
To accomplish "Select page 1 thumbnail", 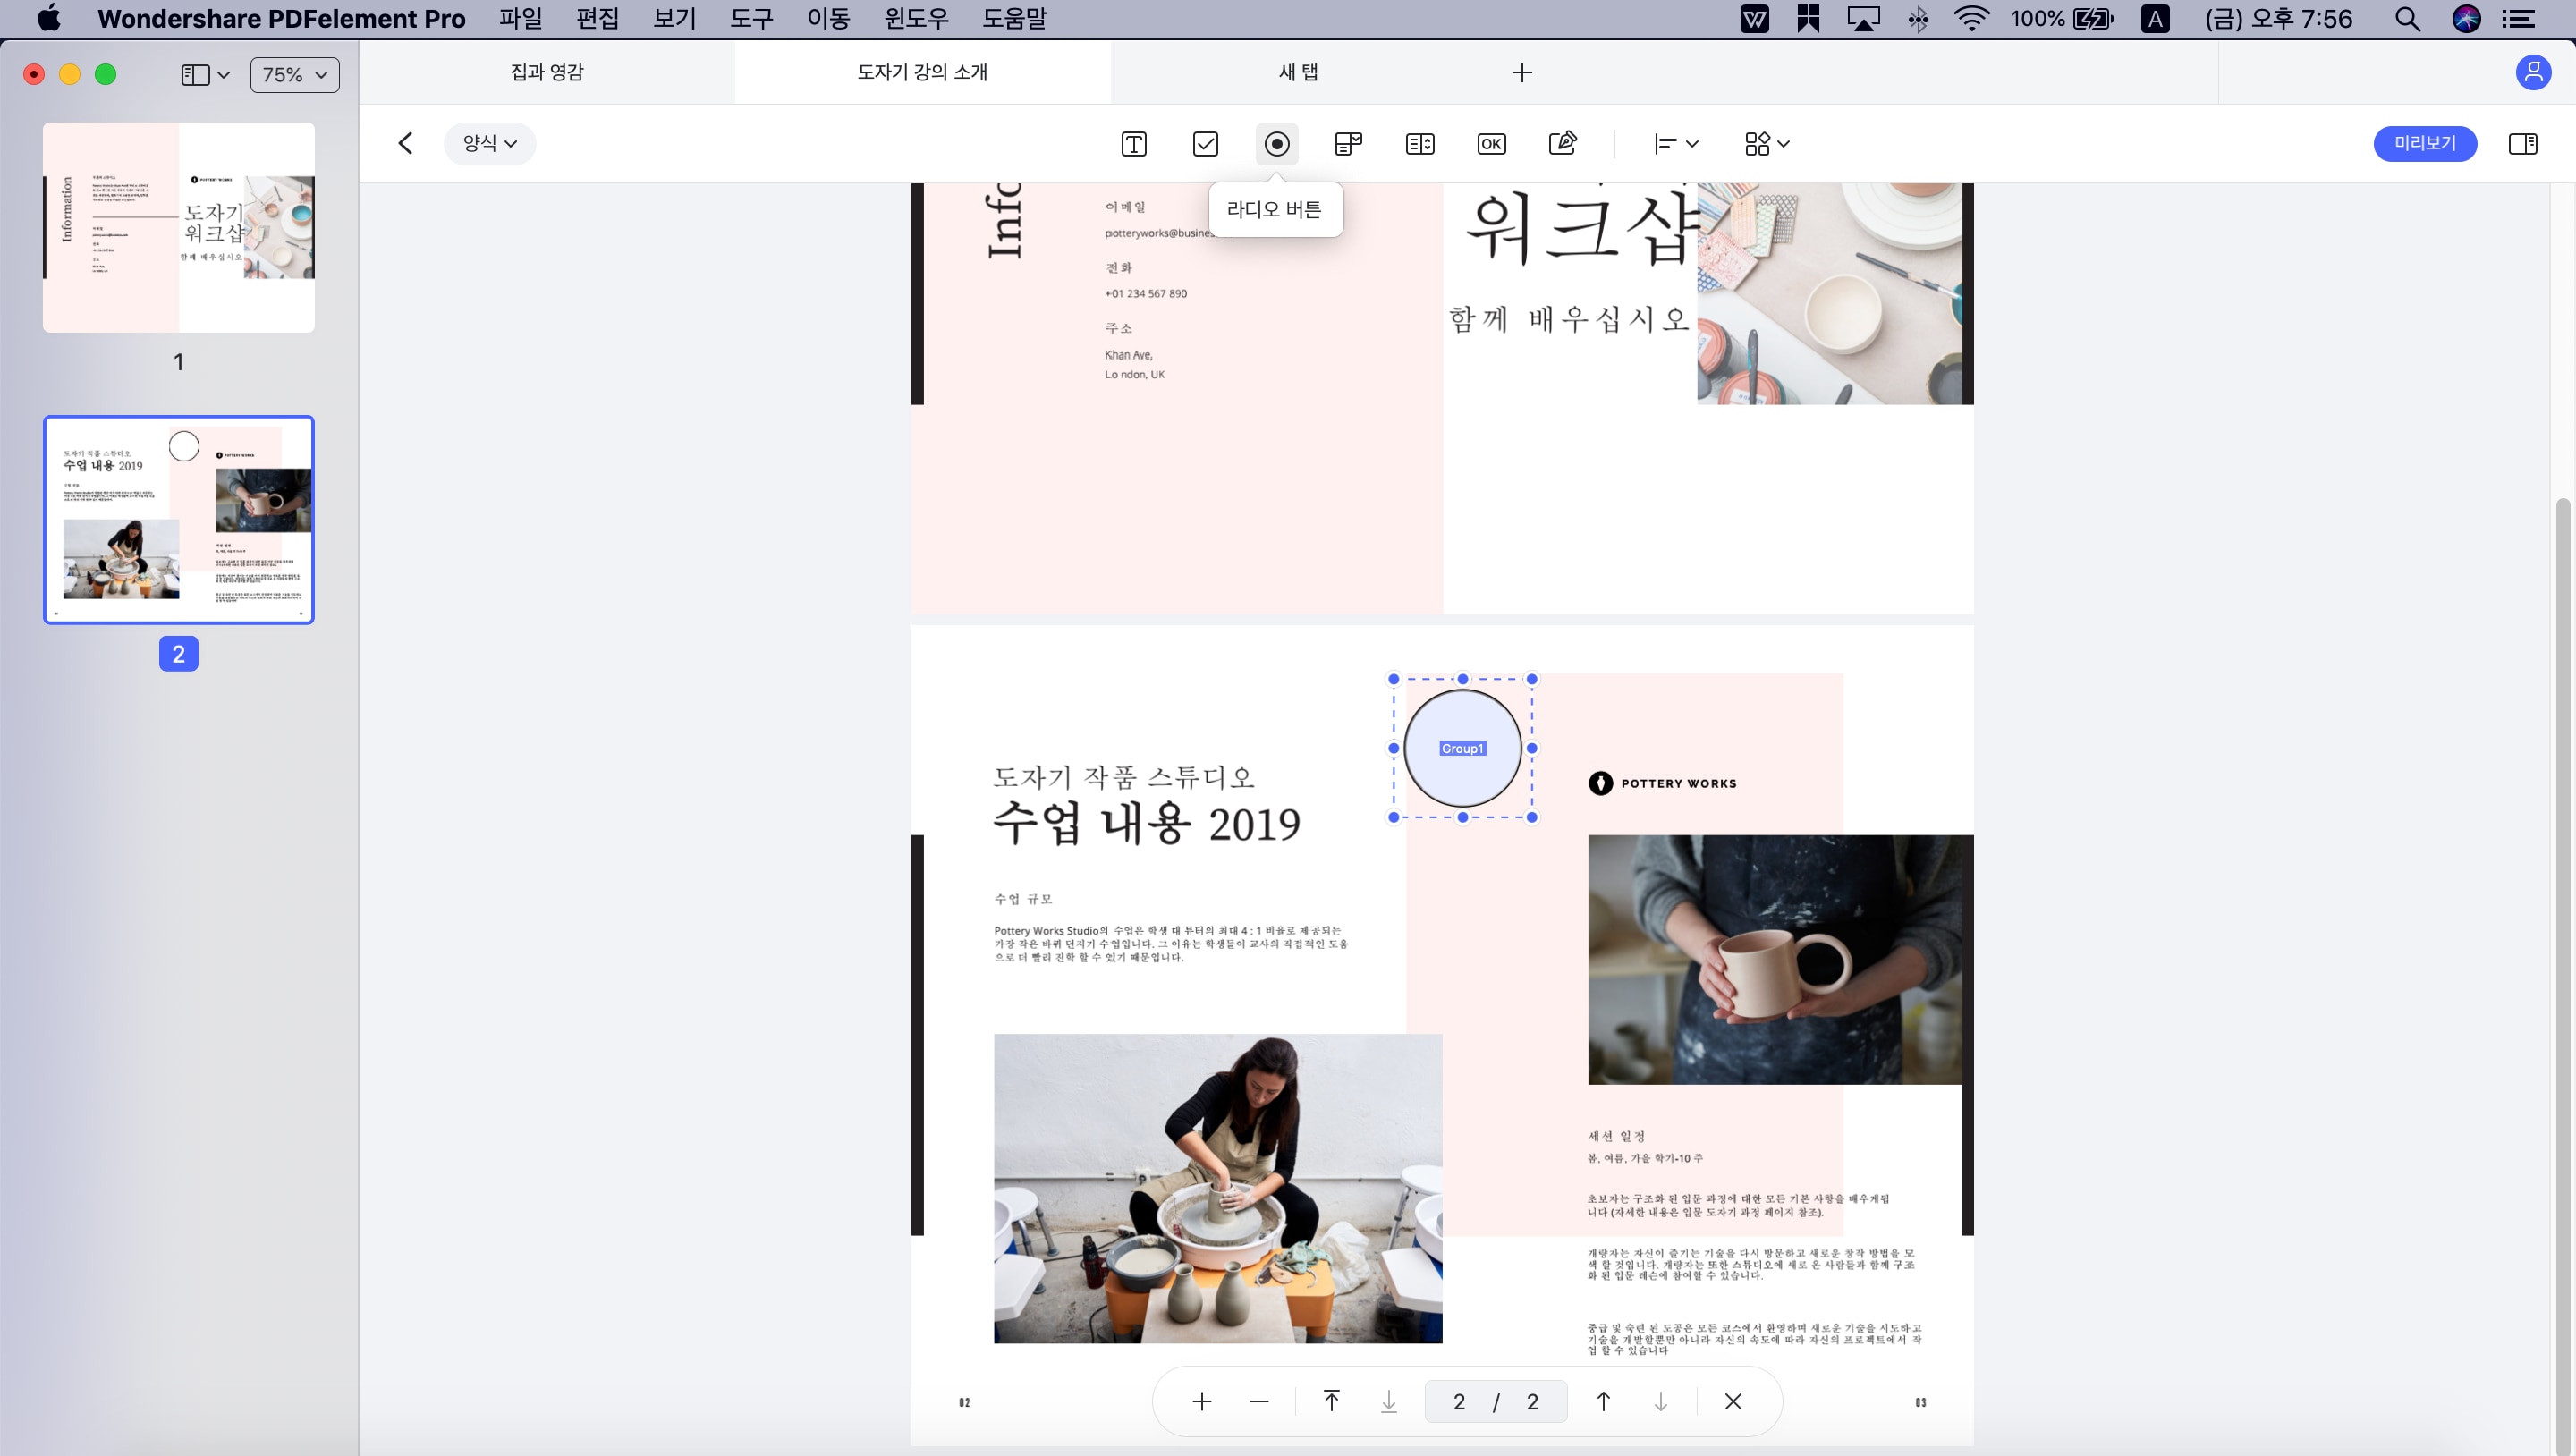I will coord(179,227).
